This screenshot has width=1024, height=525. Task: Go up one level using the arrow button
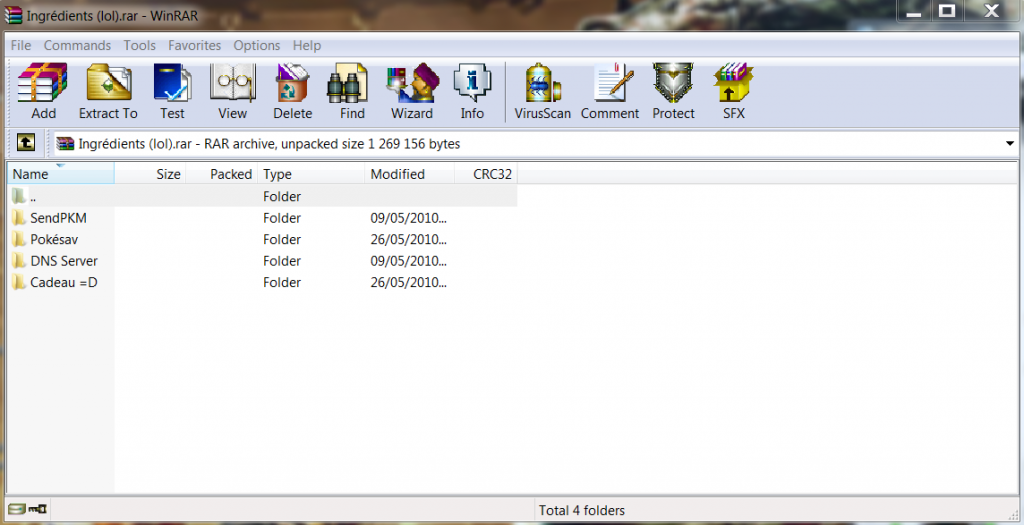[26, 142]
